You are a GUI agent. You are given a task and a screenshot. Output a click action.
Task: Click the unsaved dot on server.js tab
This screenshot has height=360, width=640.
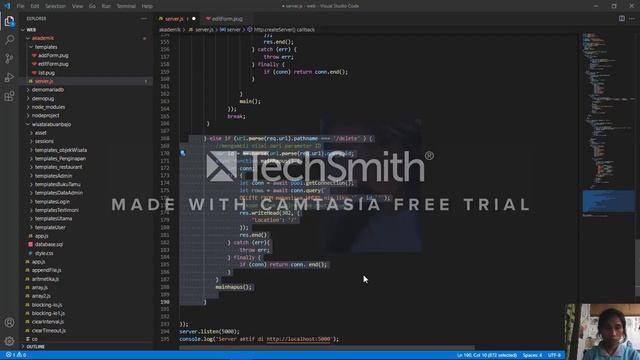[194, 19]
